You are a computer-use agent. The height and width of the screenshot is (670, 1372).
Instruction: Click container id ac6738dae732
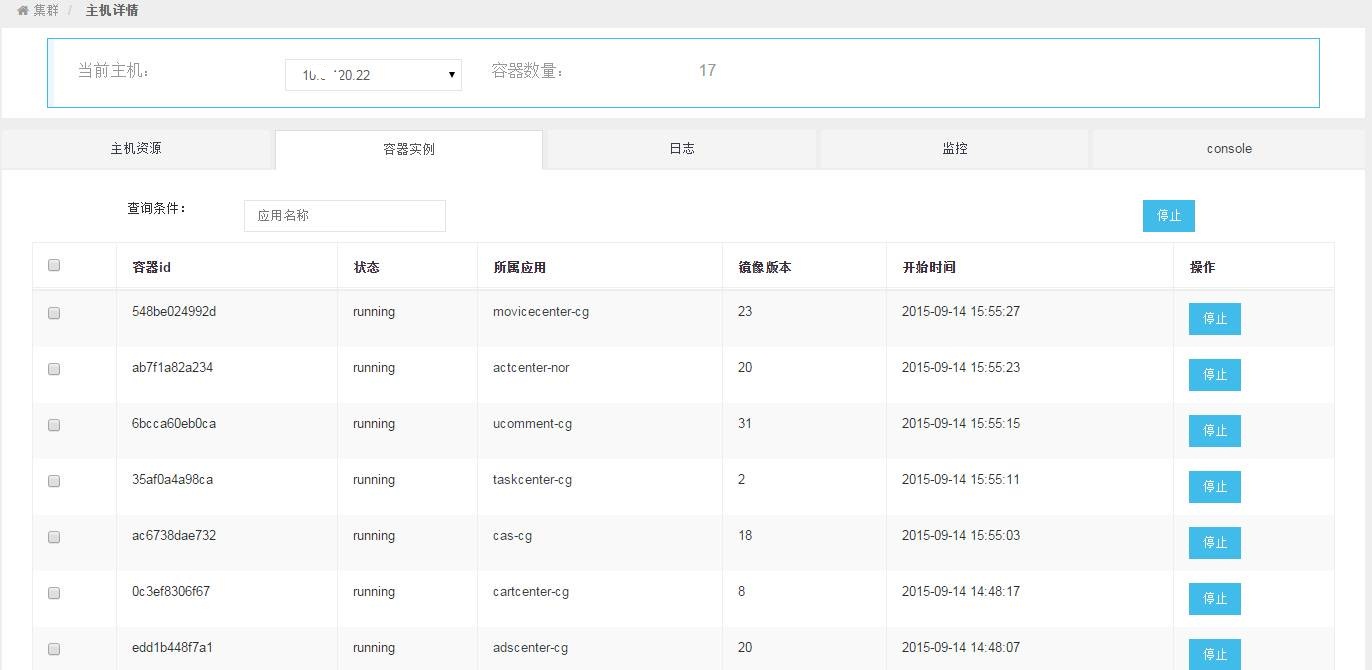click(x=174, y=536)
